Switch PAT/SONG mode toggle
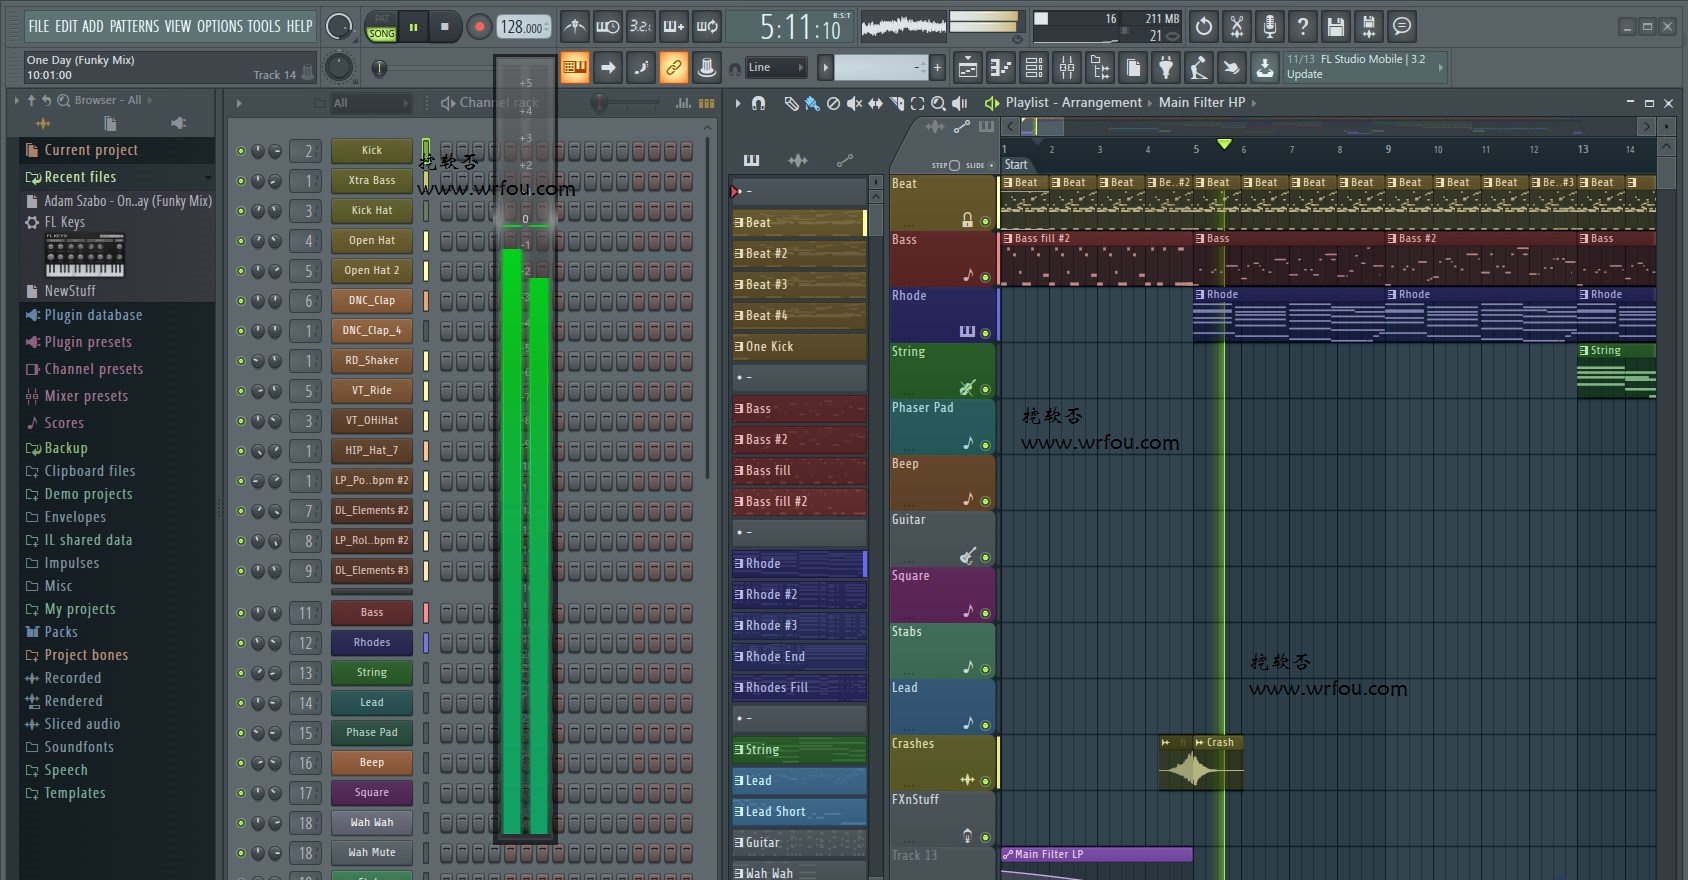 (382, 27)
